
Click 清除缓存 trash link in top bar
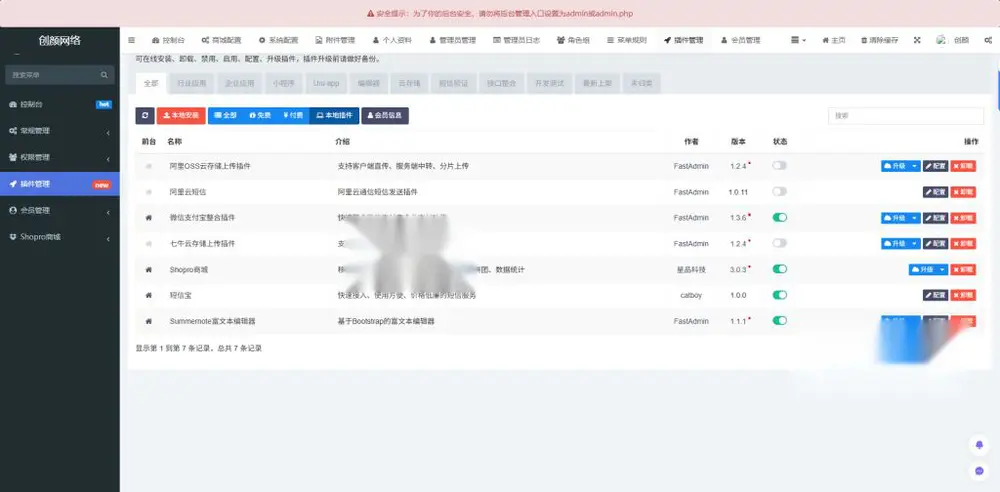pos(879,40)
